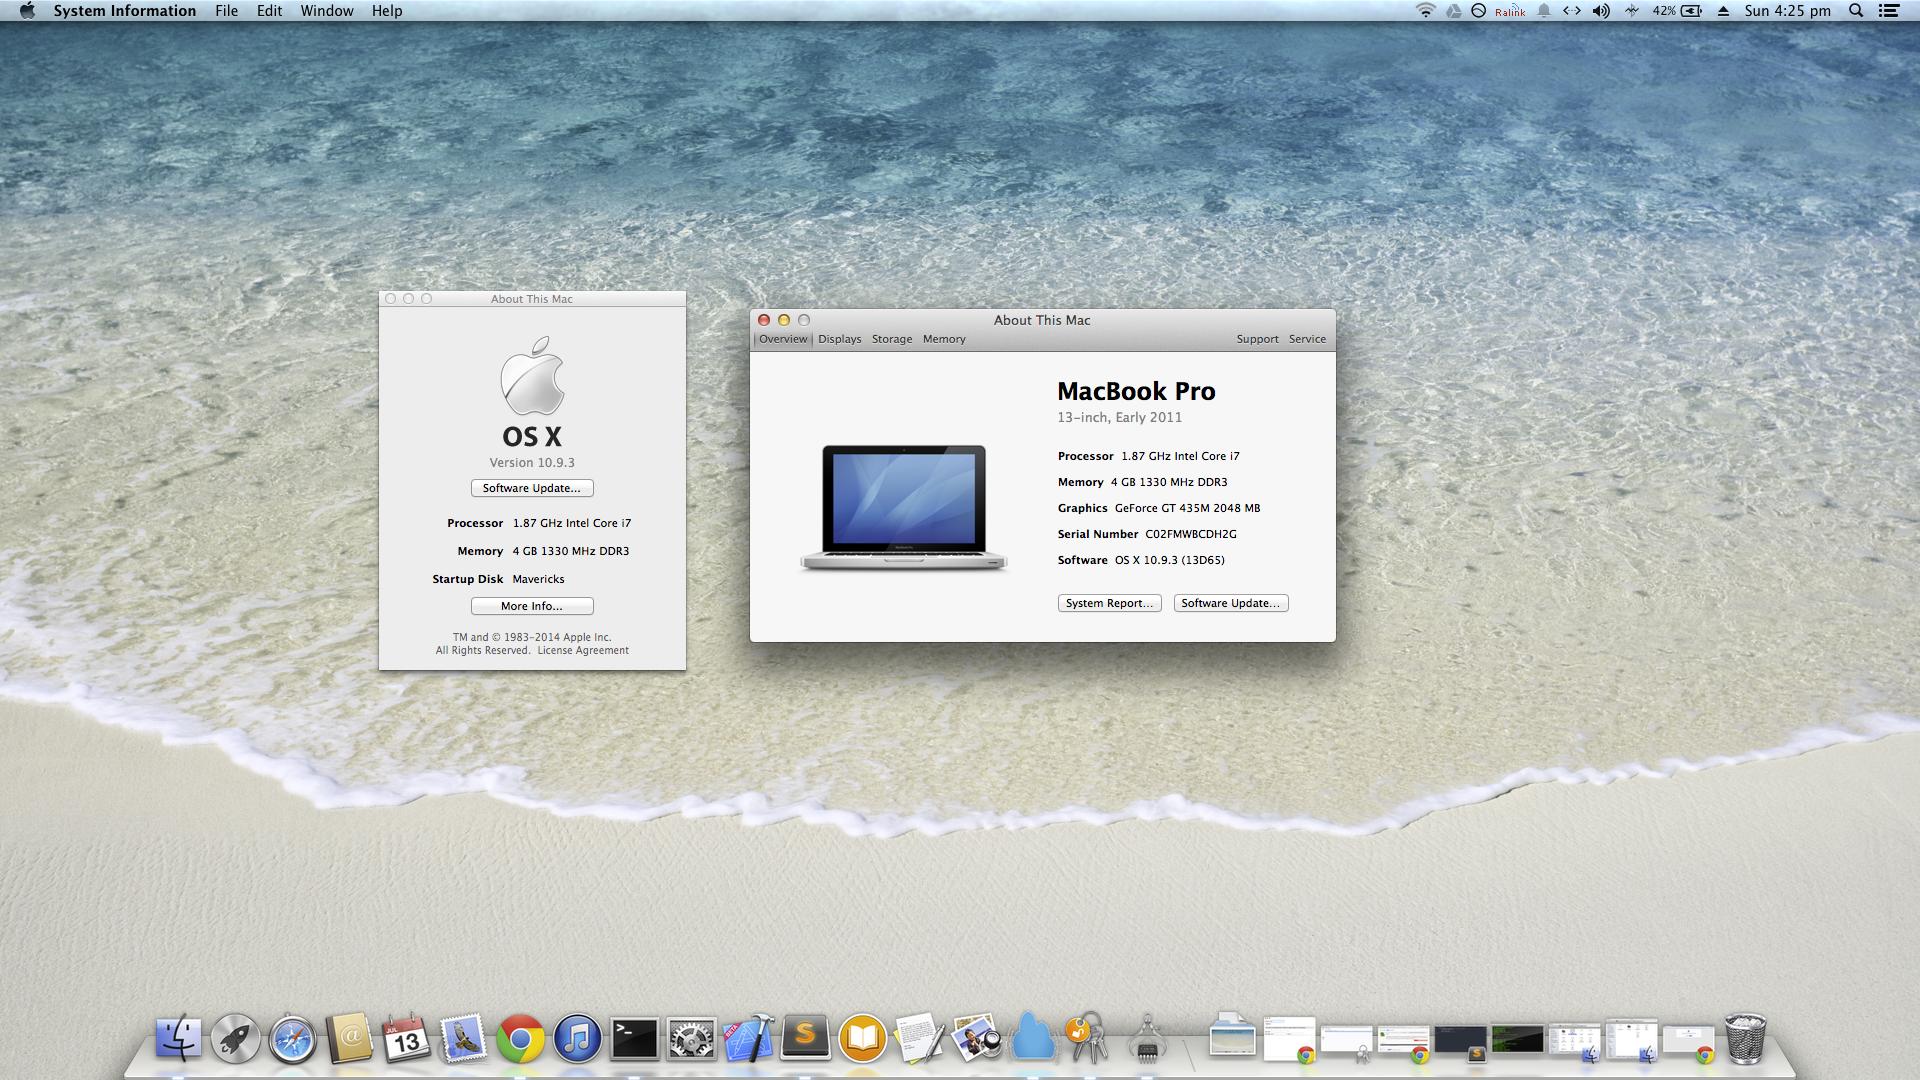1920x1080 pixels.
Task: Open Notification bell in menu bar
Action: click(1544, 11)
